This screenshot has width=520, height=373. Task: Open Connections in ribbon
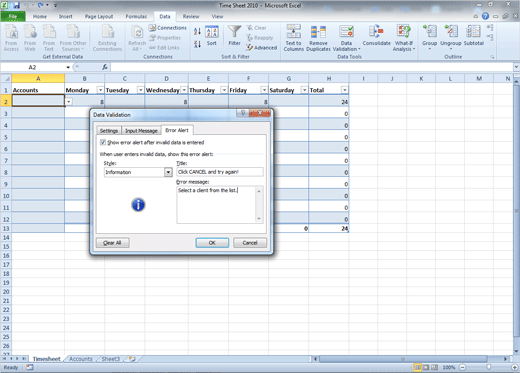tap(168, 28)
